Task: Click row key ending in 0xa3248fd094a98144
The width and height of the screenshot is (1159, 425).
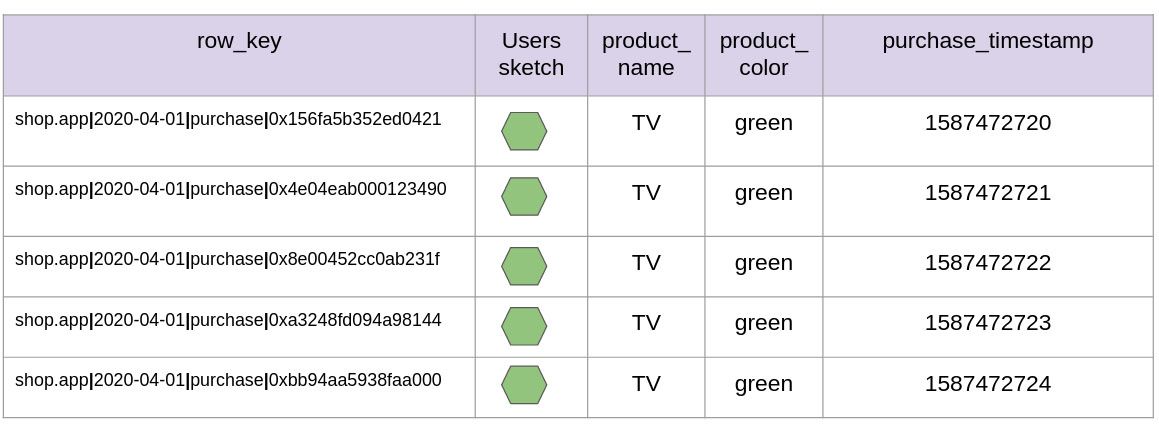Action: [x=228, y=320]
